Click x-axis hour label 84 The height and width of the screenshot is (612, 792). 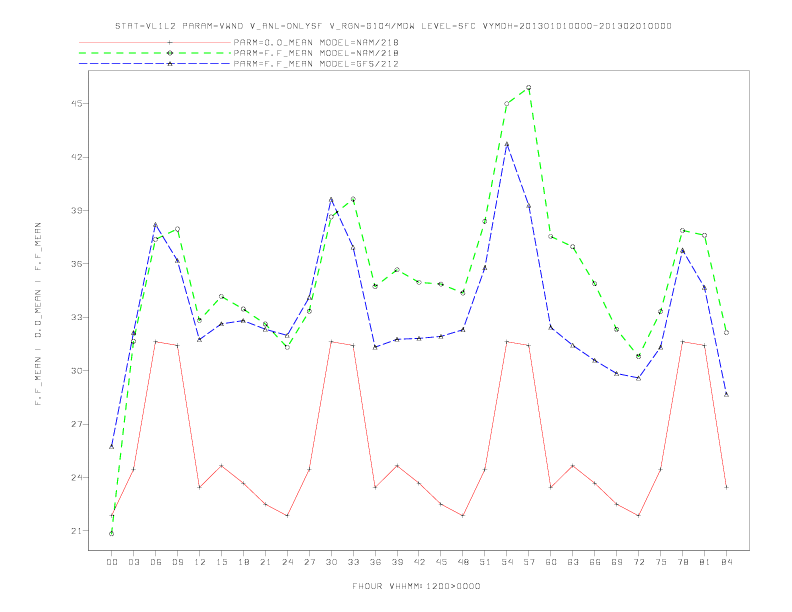[x=726, y=562]
